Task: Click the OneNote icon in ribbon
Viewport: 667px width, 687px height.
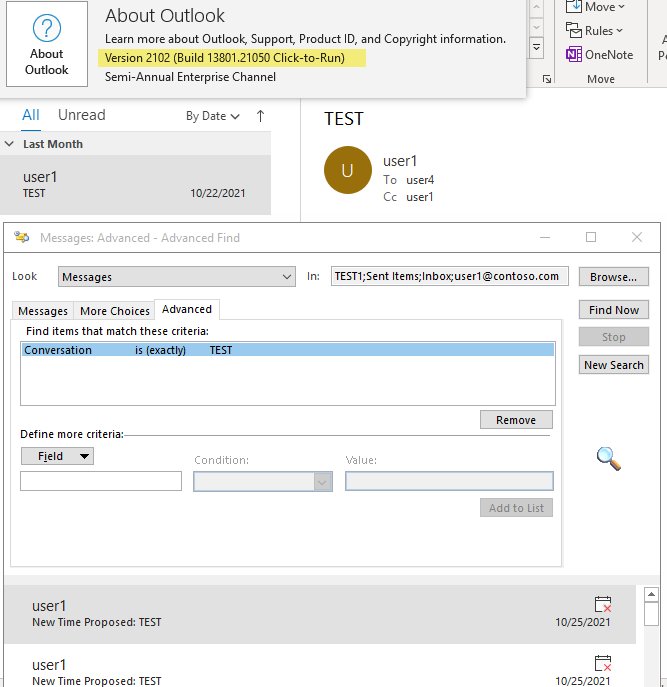Action: (x=574, y=54)
